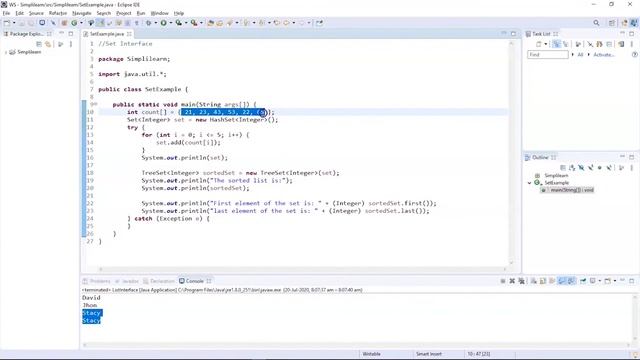
Task: Toggle Hide Non-Public members in Outline
Action: pos(600,168)
